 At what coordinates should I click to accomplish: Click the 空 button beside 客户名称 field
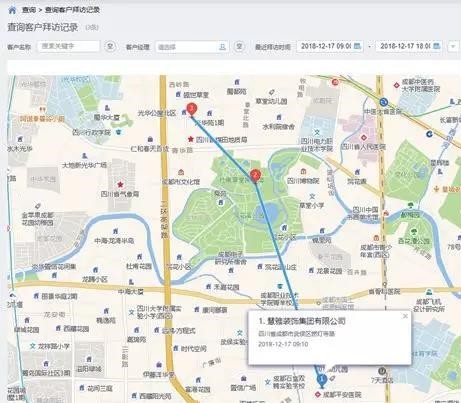[110, 46]
